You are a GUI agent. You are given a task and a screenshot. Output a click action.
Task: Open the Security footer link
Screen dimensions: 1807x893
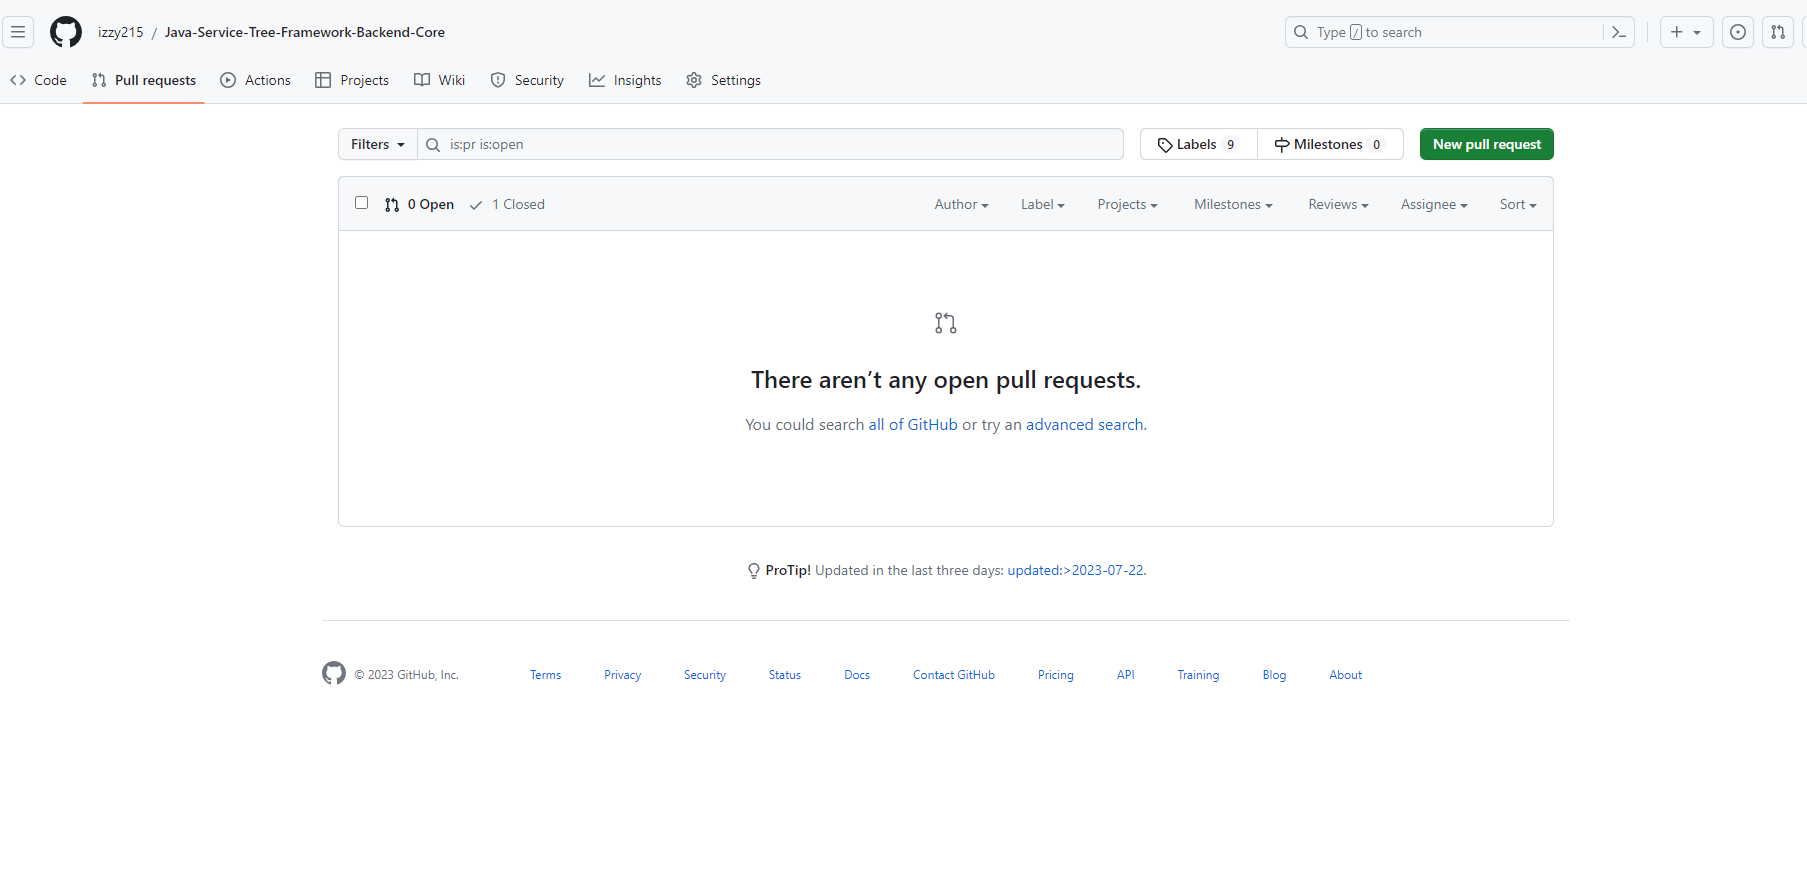point(705,675)
